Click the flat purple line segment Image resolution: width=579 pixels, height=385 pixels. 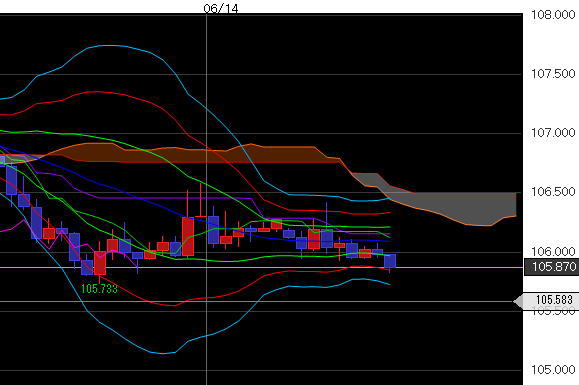point(174,198)
